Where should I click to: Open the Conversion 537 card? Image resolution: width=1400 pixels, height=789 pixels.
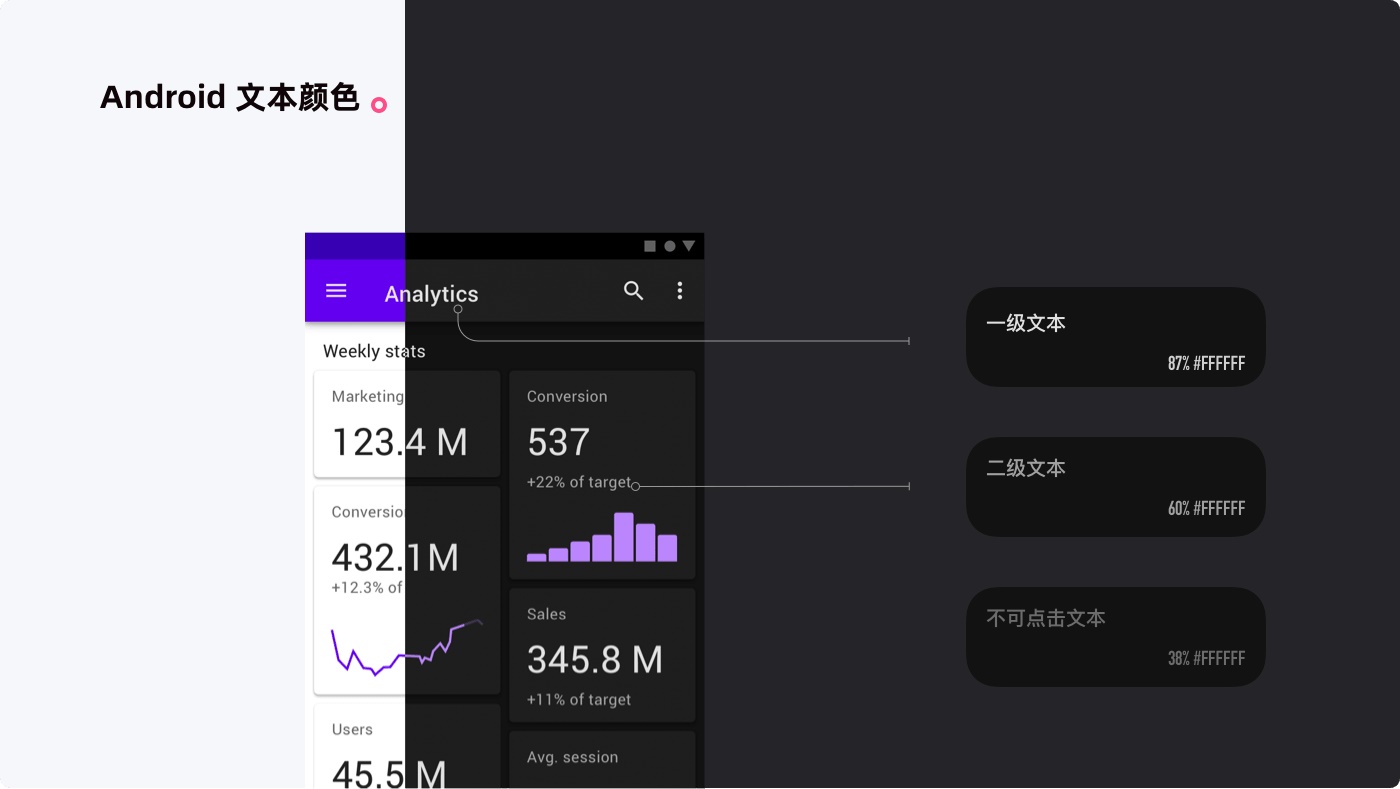(x=602, y=475)
